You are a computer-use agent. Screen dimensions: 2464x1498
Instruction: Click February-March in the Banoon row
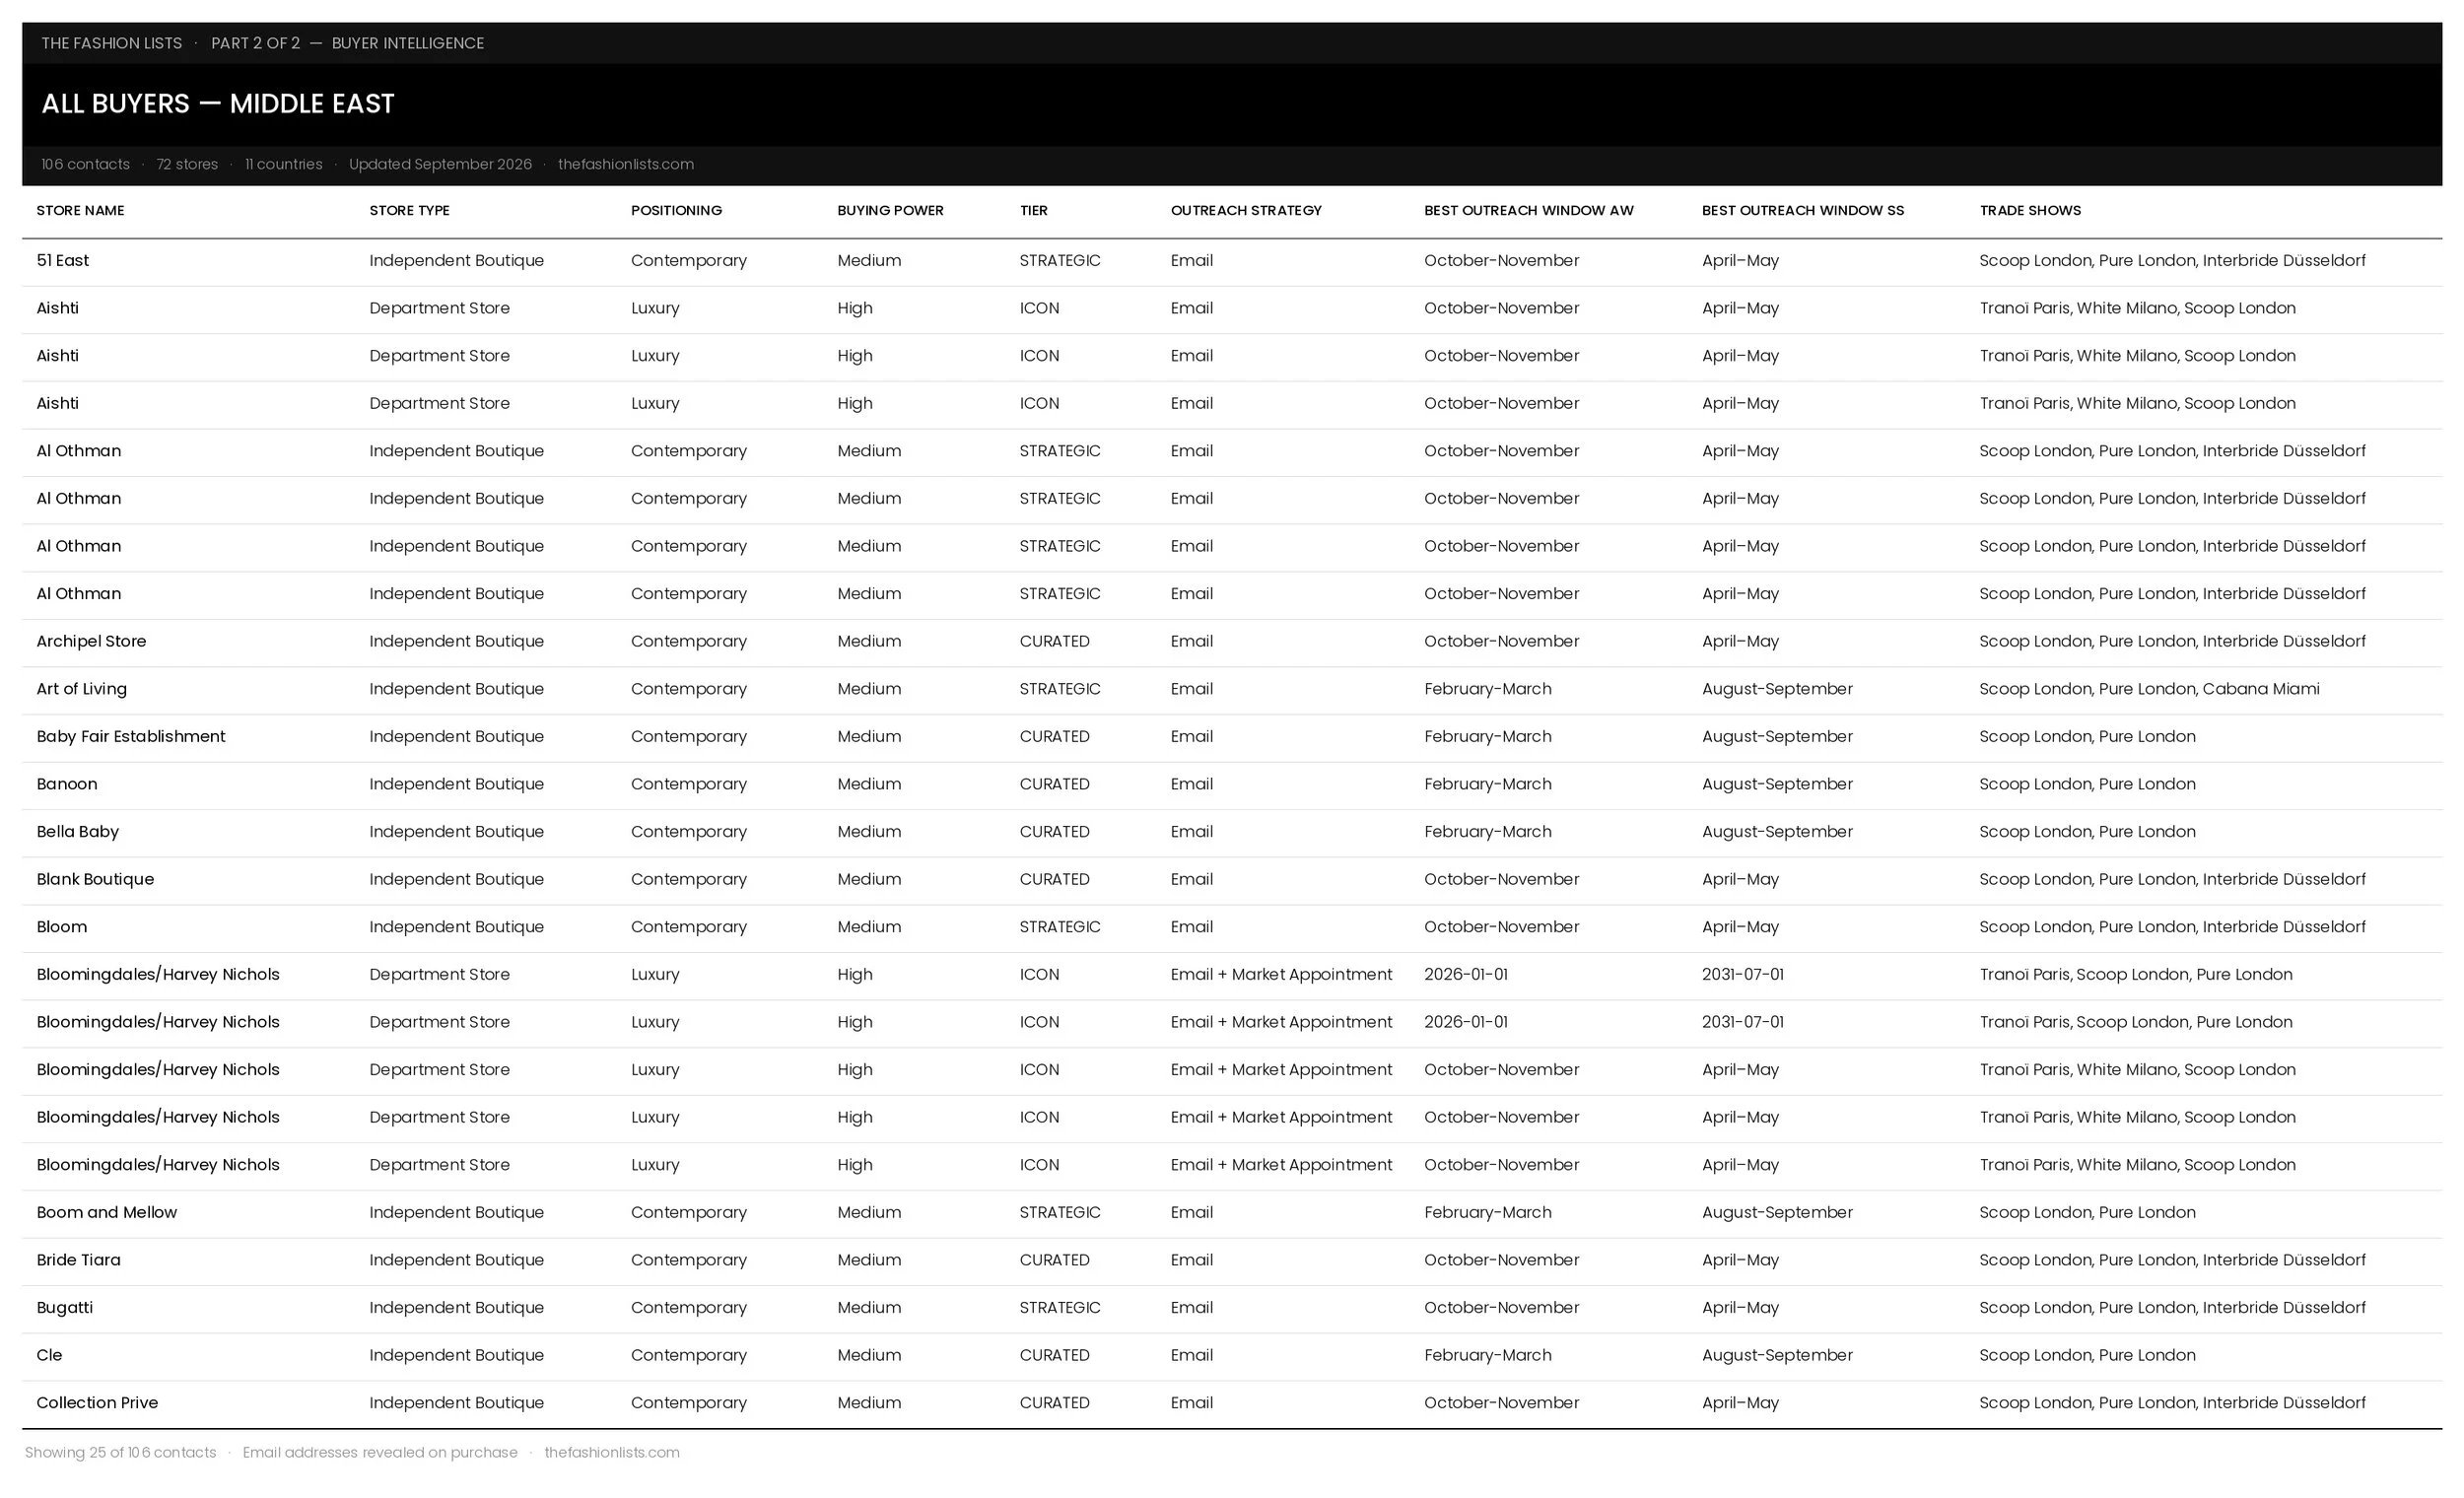1488,784
